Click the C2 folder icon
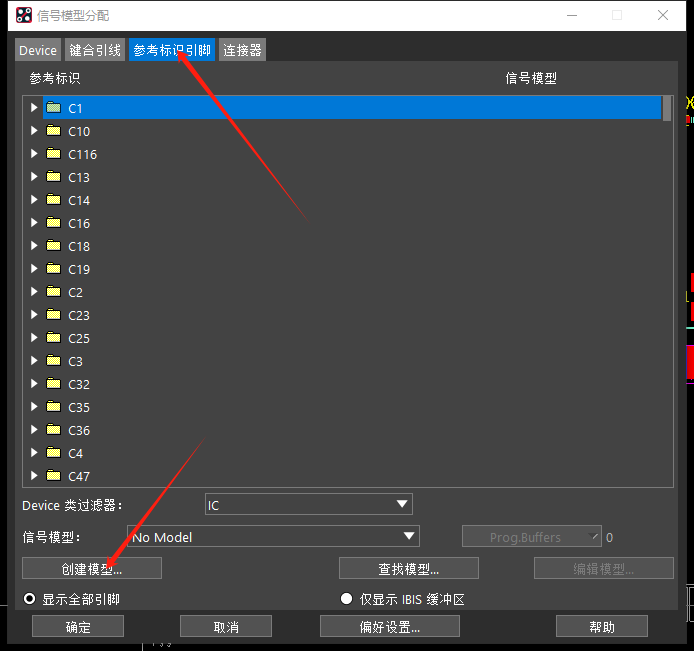 54,292
